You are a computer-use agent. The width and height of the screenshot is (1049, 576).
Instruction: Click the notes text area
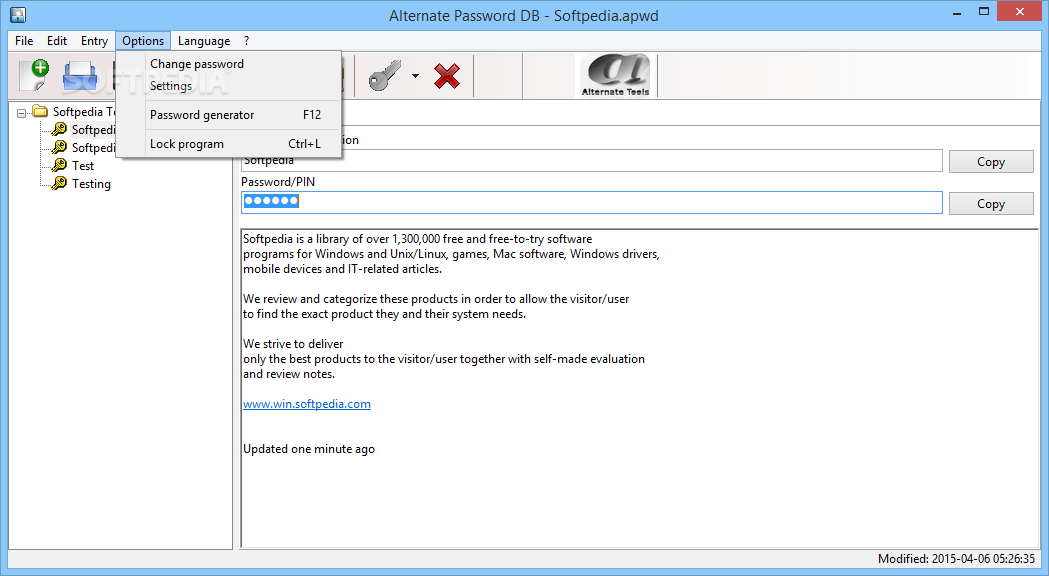[639, 388]
